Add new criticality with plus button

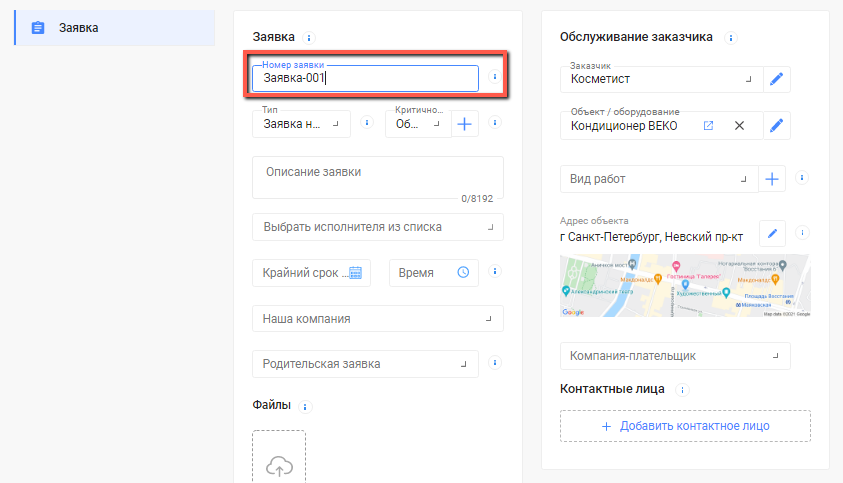[x=465, y=124]
